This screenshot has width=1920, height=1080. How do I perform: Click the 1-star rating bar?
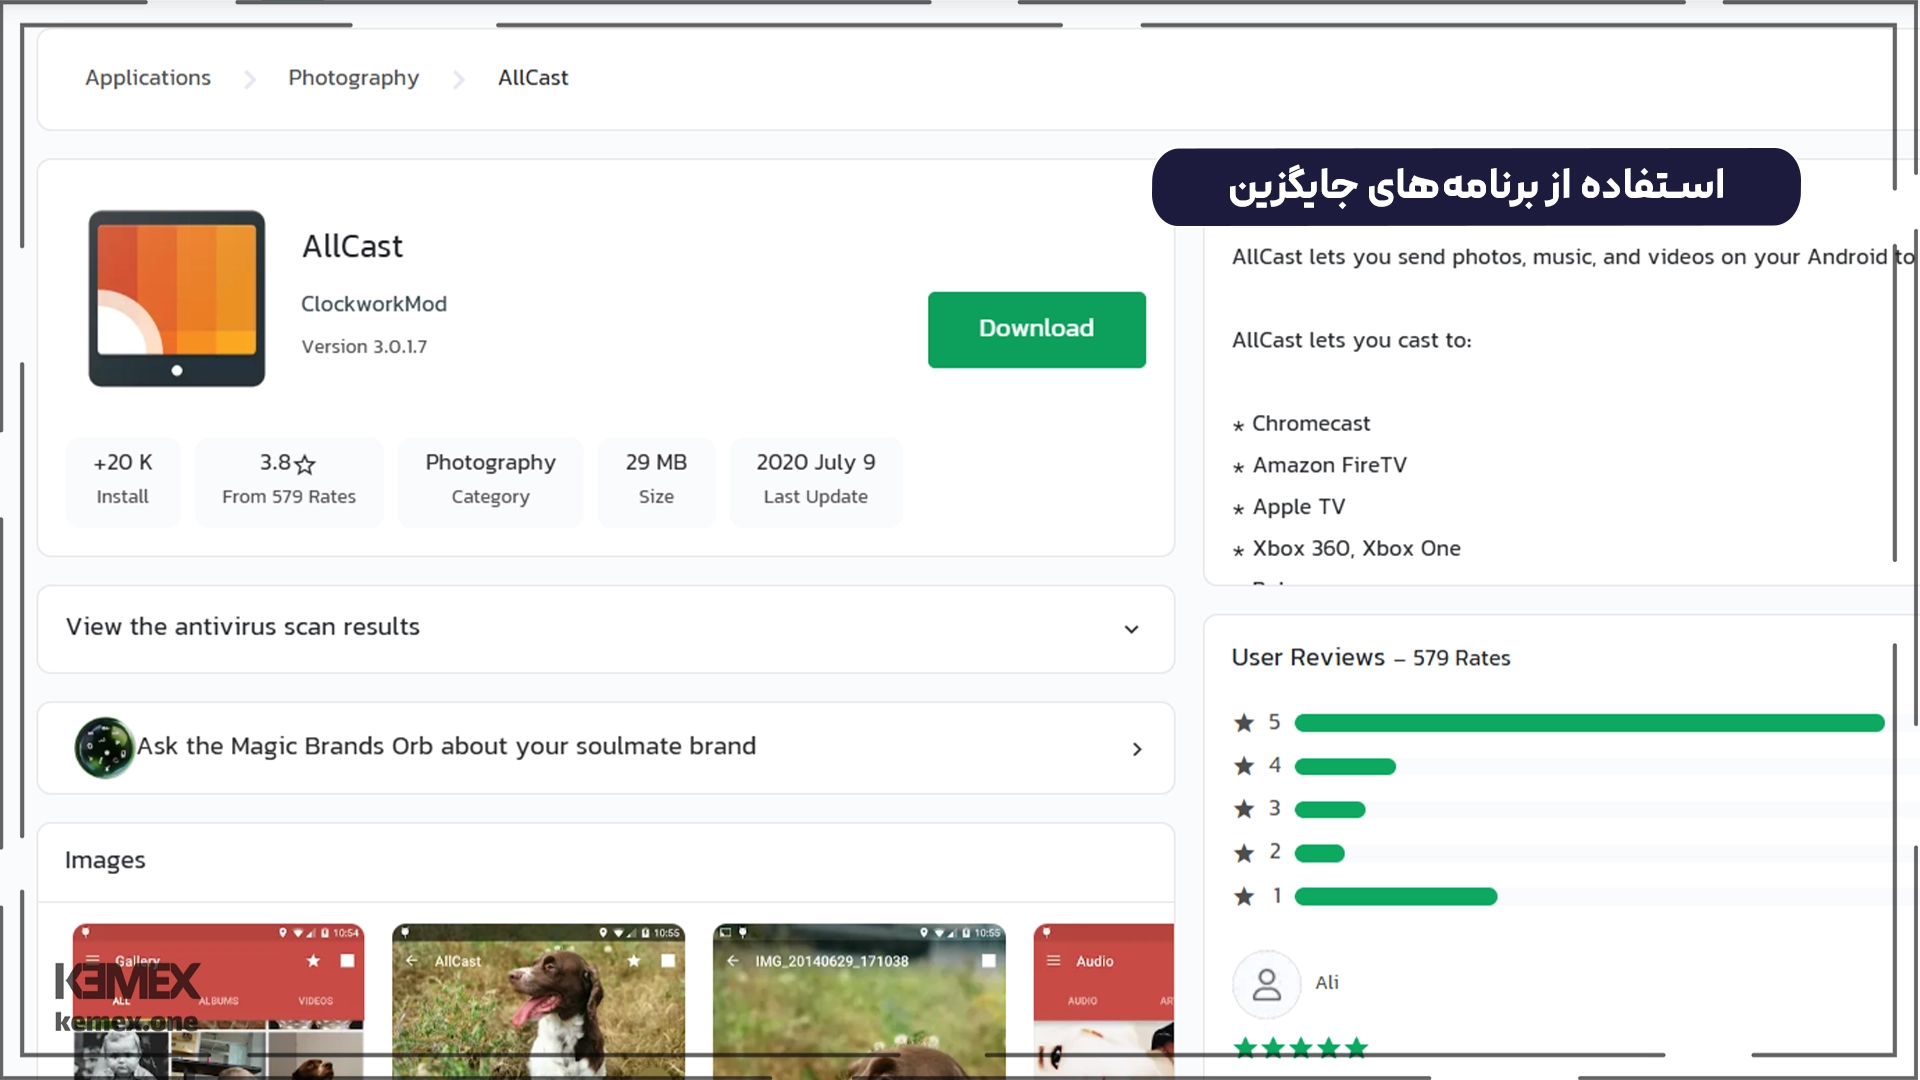point(1396,897)
